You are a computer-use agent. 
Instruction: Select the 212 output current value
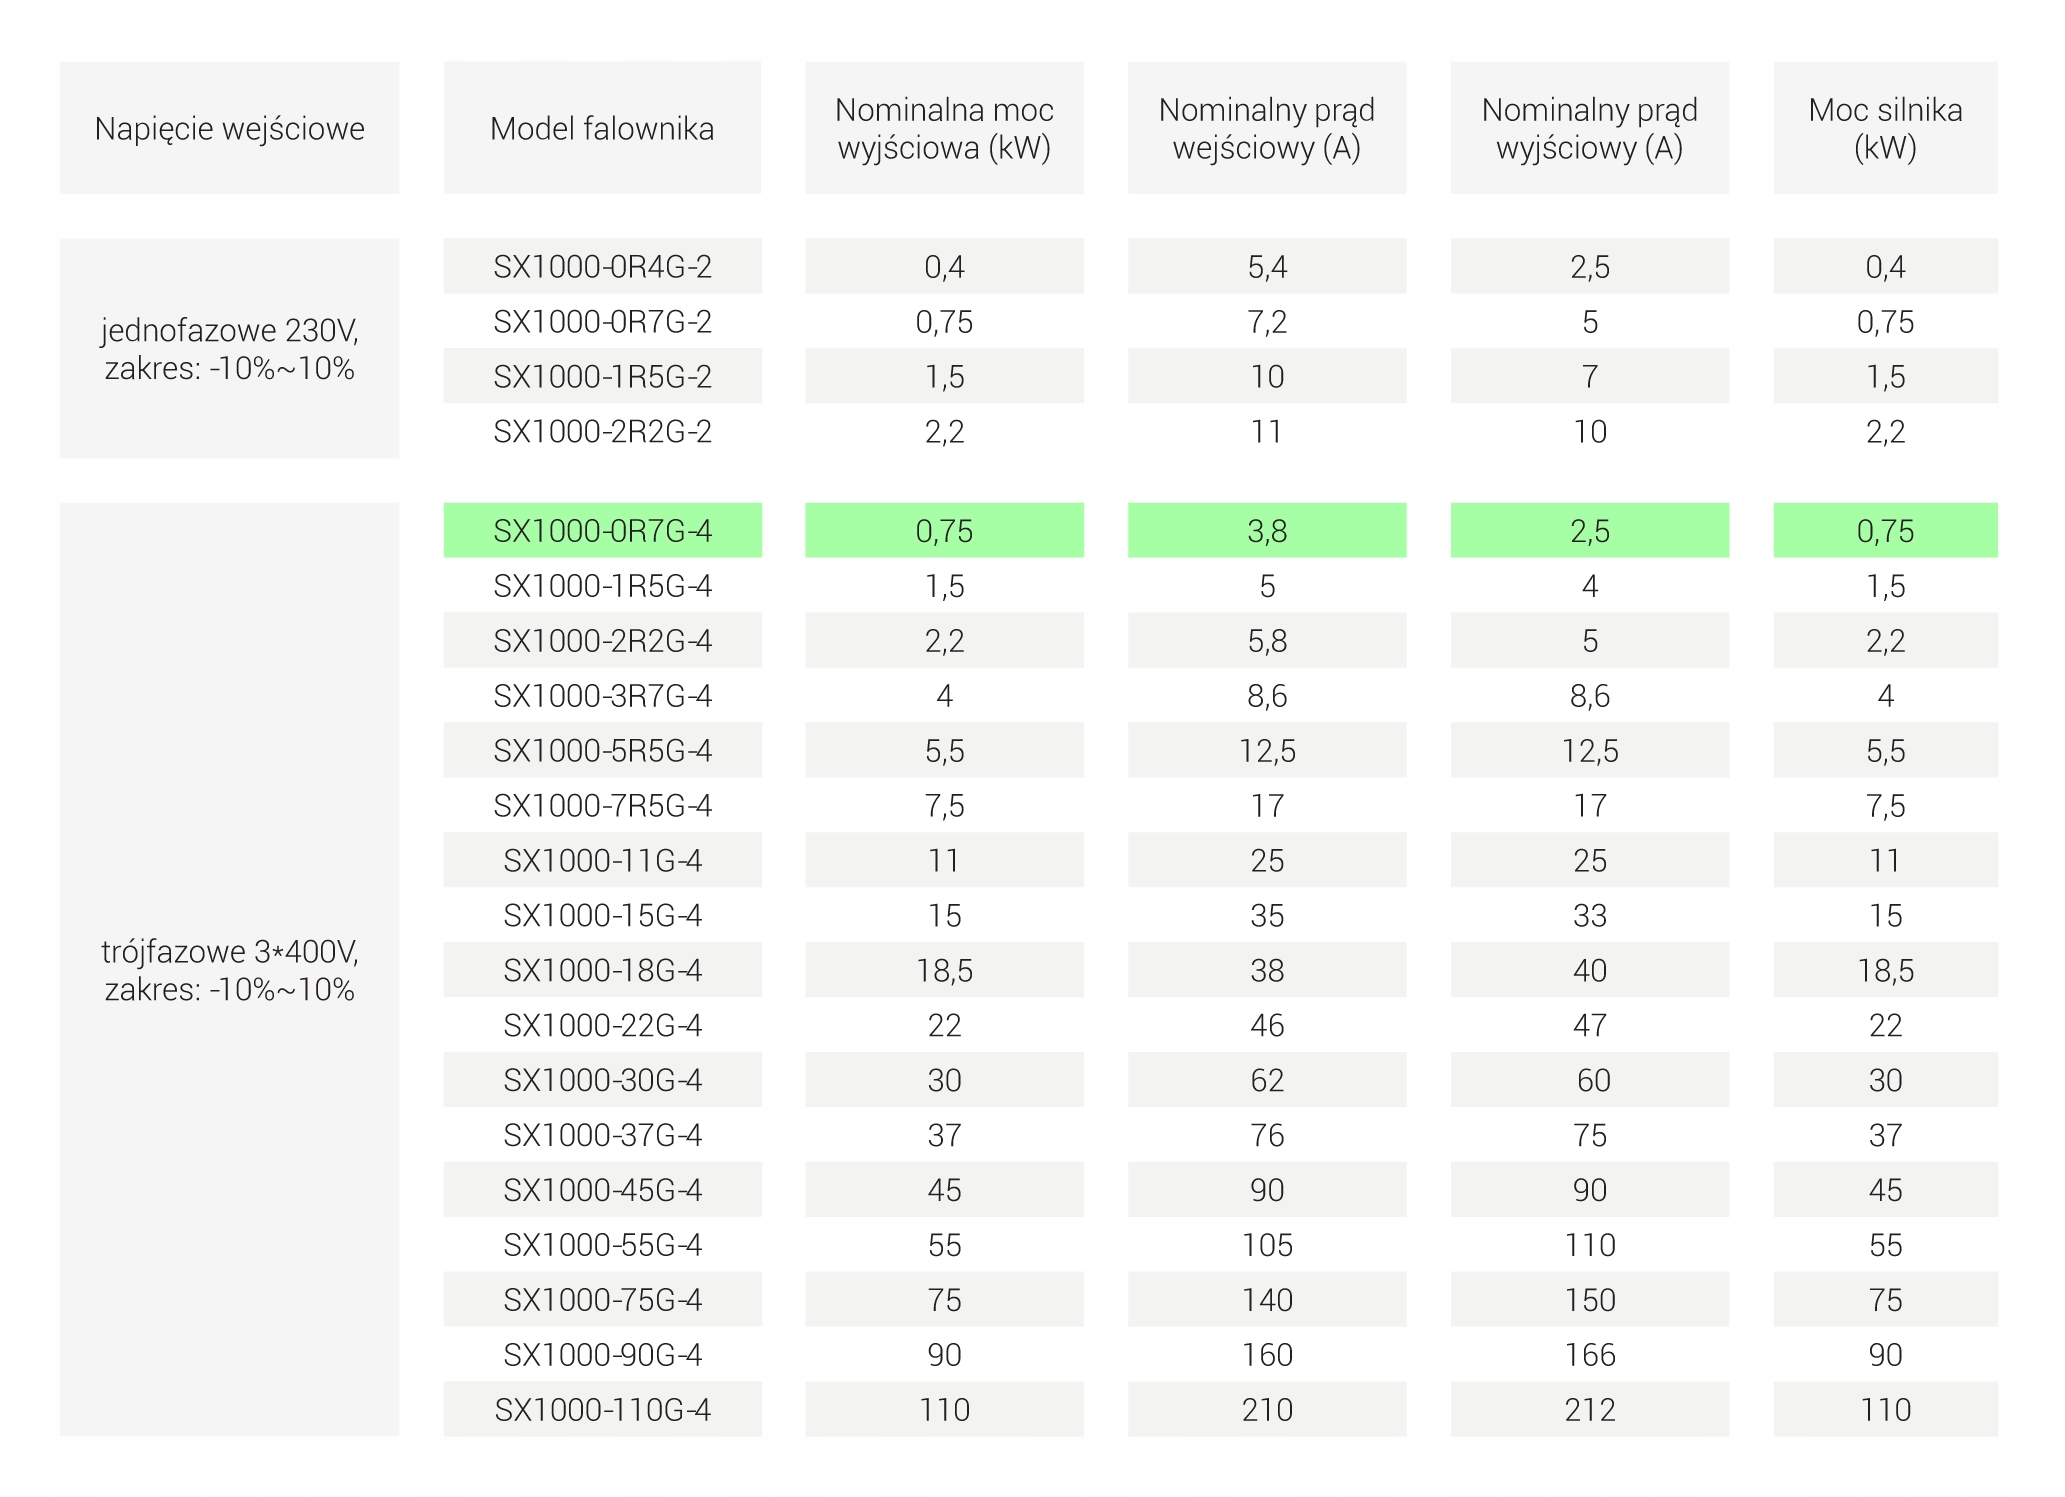point(1589,1410)
